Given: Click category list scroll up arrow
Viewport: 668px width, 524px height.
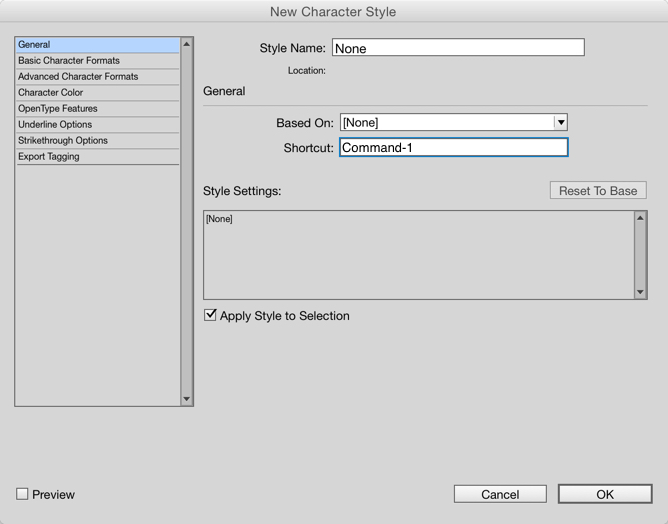Looking at the screenshot, I should (187, 44).
